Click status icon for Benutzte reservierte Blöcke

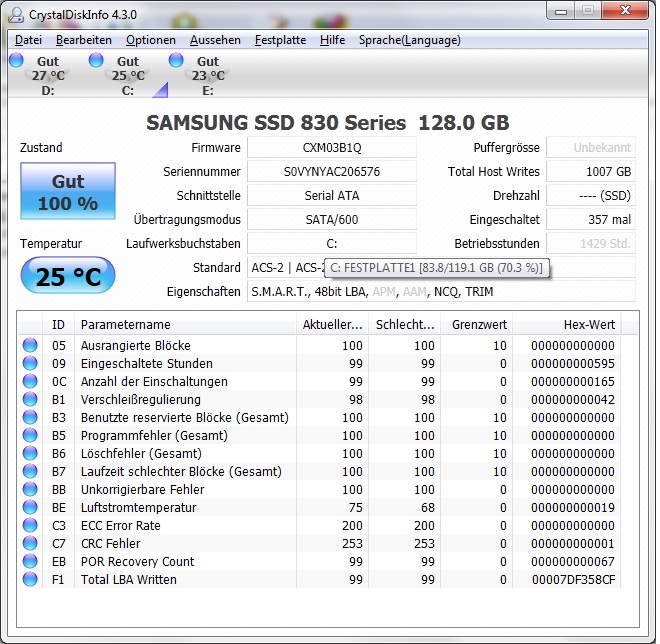(x=30, y=417)
